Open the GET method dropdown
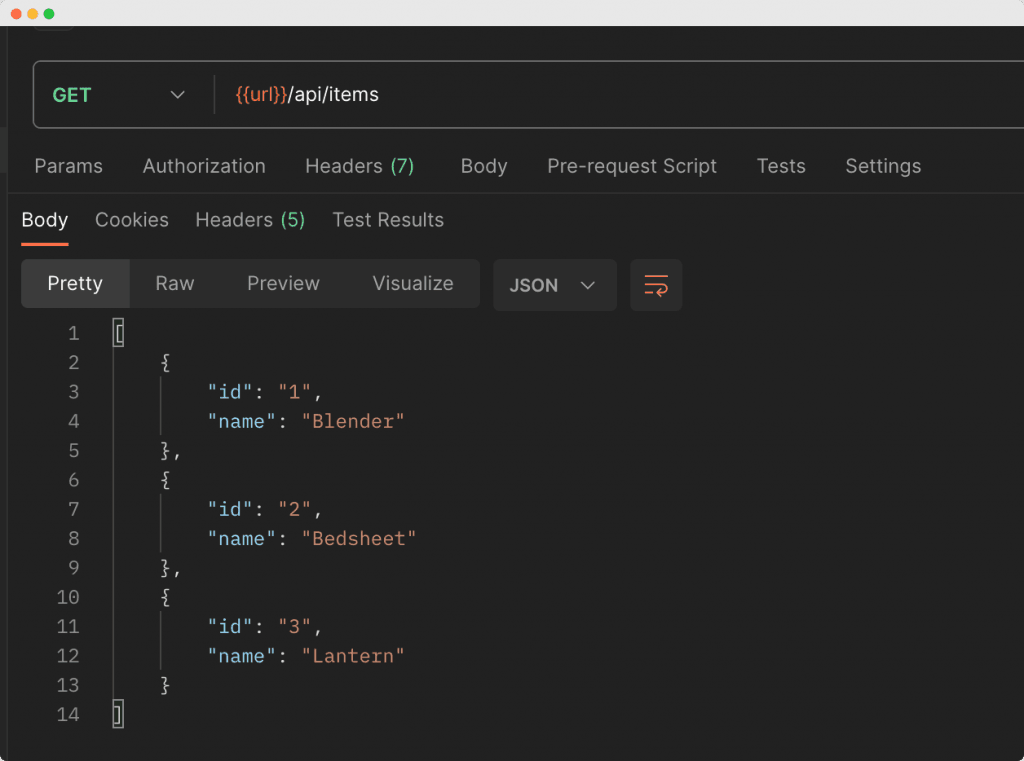1024x761 pixels. pos(119,95)
